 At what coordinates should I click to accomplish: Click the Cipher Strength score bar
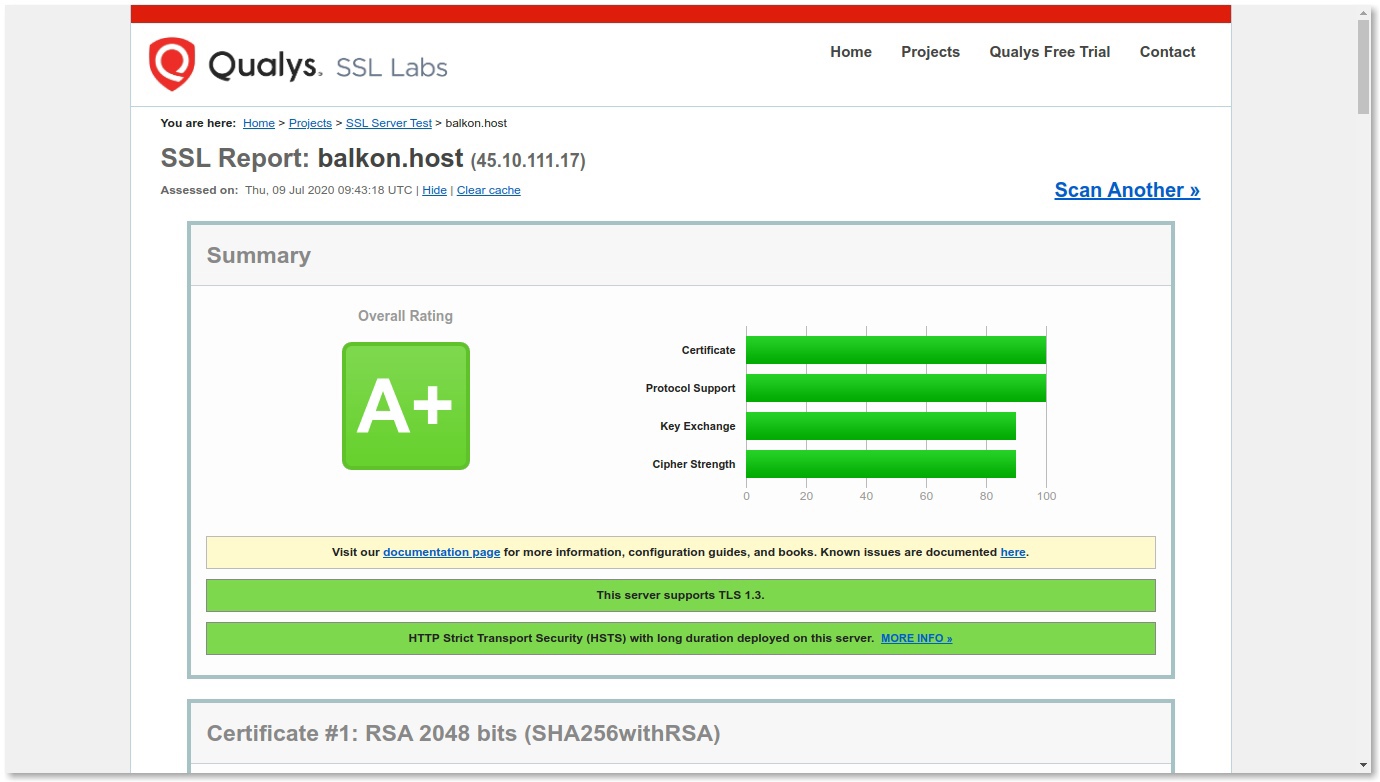pos(881,464)
